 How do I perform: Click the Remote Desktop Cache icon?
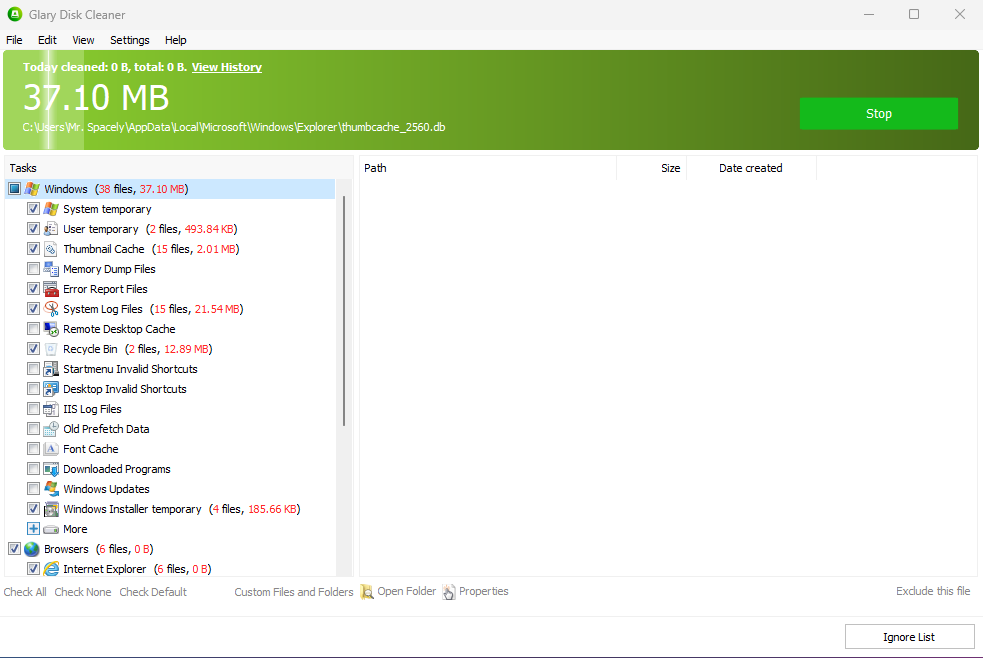(x=51, y=329)
